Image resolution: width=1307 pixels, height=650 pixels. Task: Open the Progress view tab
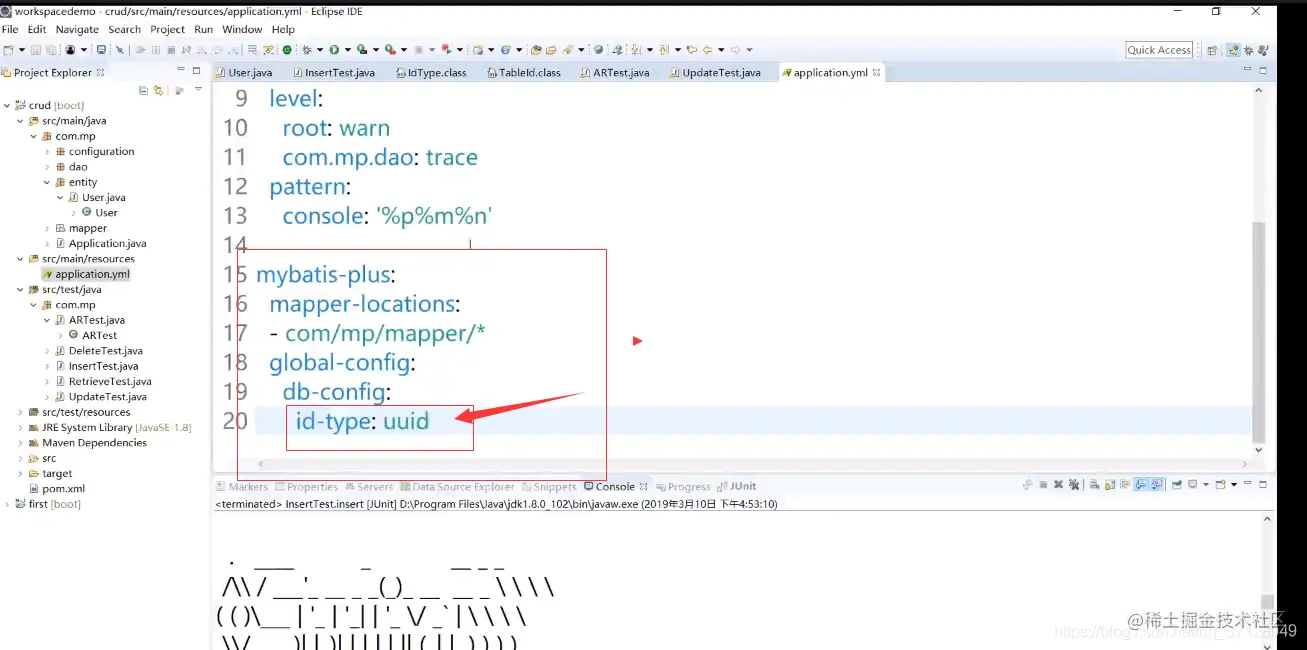click(x=682, y=487)
